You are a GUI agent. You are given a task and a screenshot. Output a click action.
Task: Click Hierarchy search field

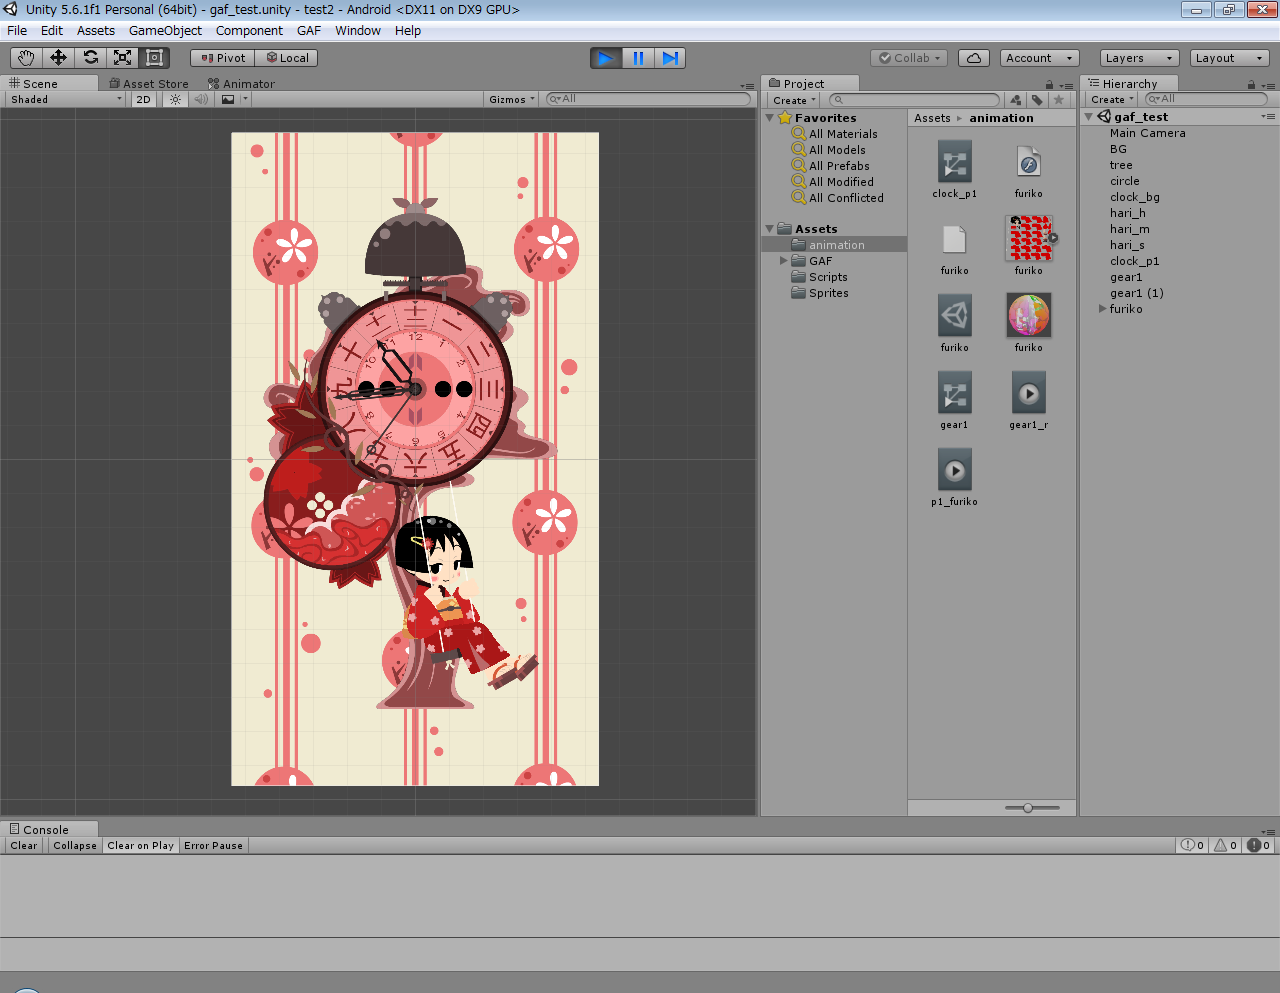(1205, 99)
